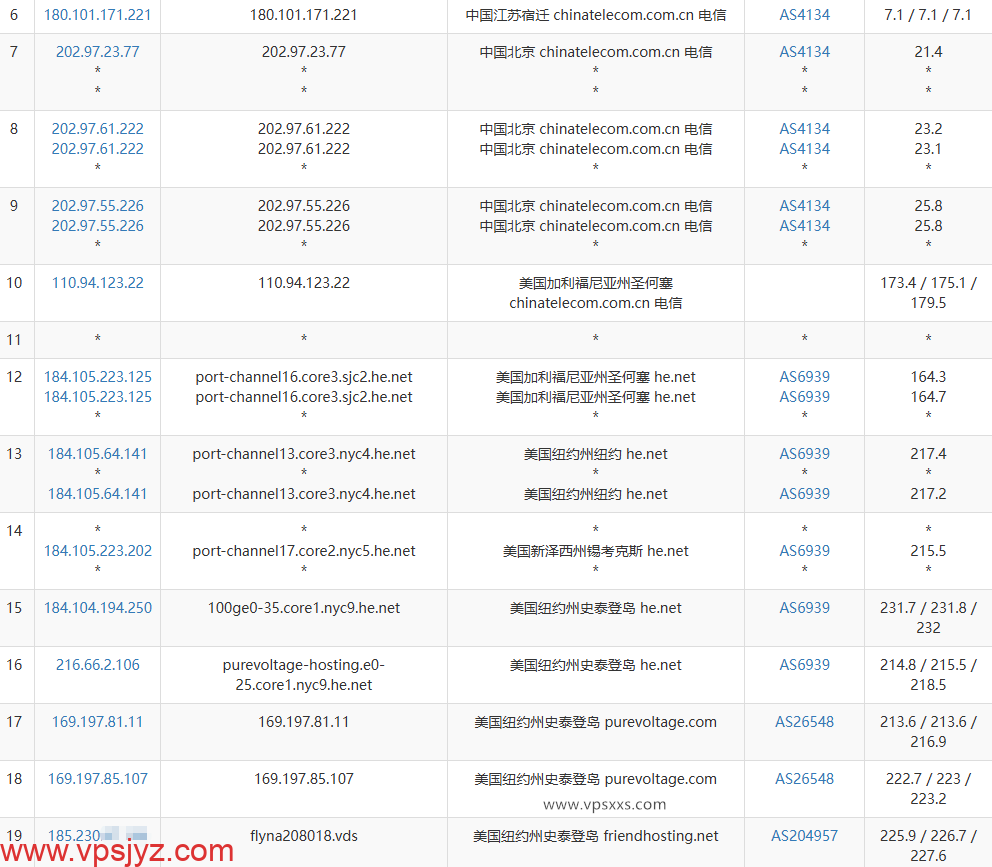Select hostname 100ge0-35.core1.nyc9.he.net
Viewport: 992px width, 867px height.
click(304, 608)
